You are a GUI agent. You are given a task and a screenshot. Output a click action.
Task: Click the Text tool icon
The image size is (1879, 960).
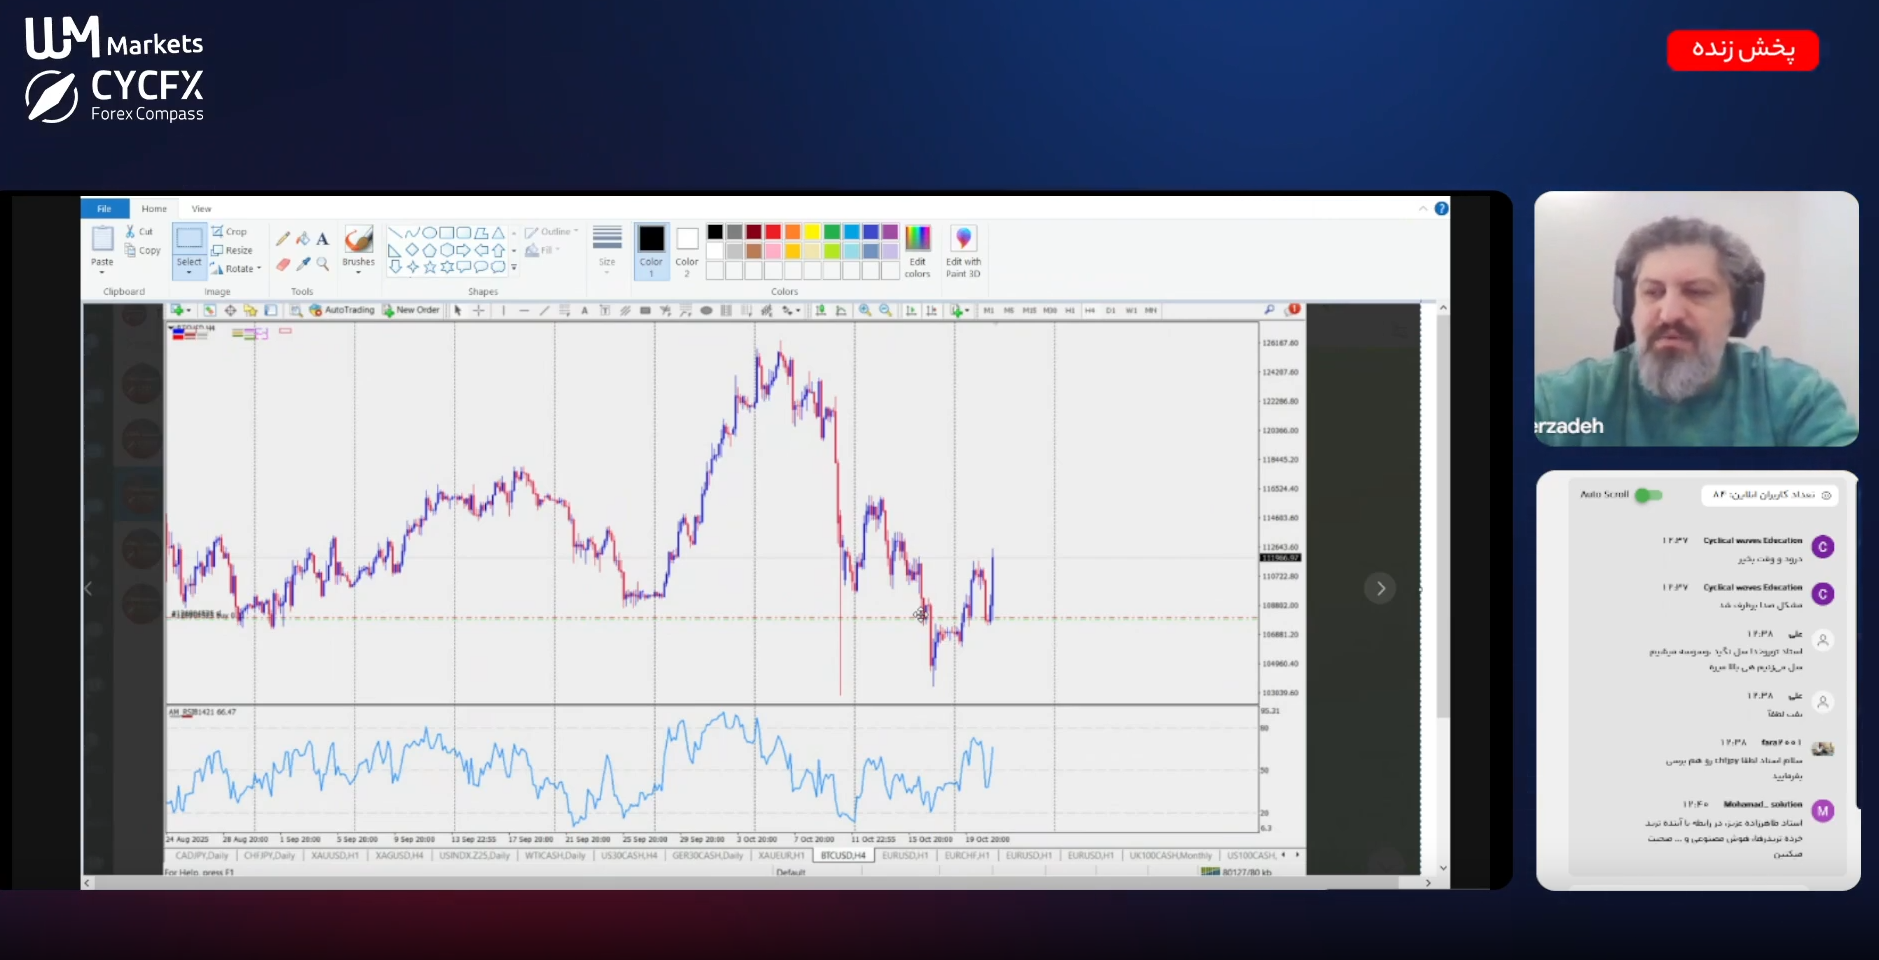coord(322,239)
